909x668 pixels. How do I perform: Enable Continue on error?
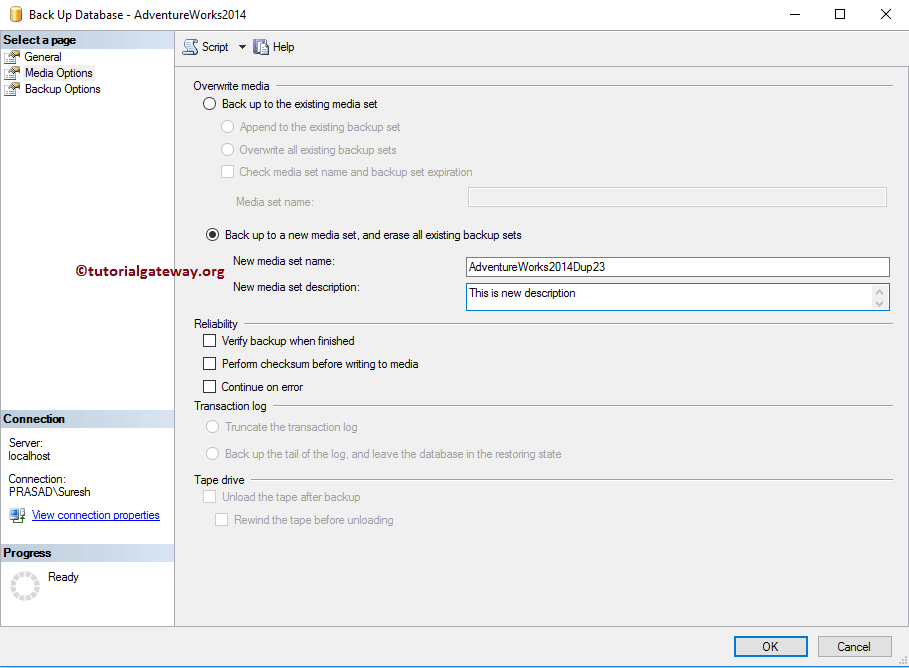(209, 387)
